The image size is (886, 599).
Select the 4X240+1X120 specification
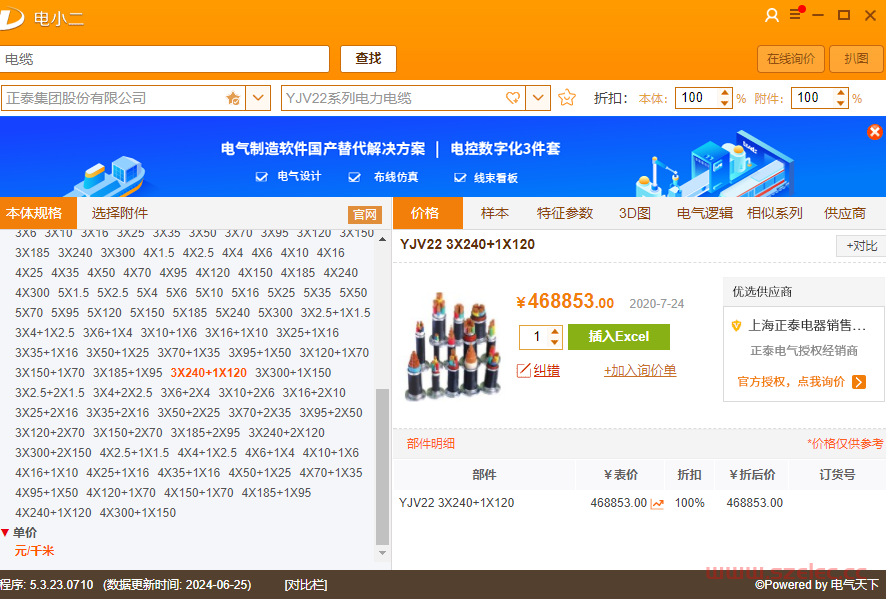[53, 513]
